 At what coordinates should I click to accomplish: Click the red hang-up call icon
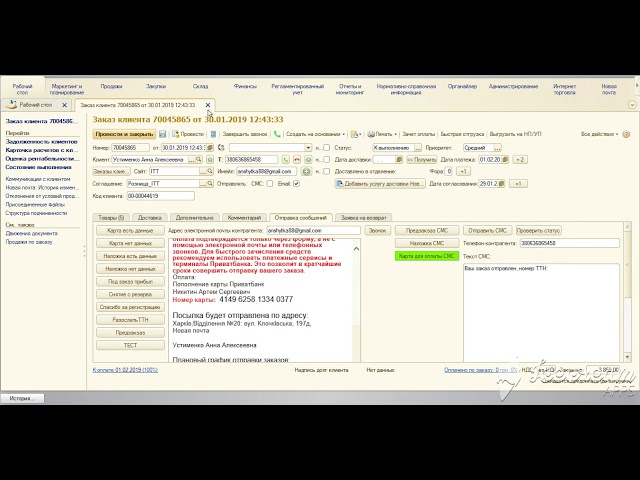tap(297, 160)
